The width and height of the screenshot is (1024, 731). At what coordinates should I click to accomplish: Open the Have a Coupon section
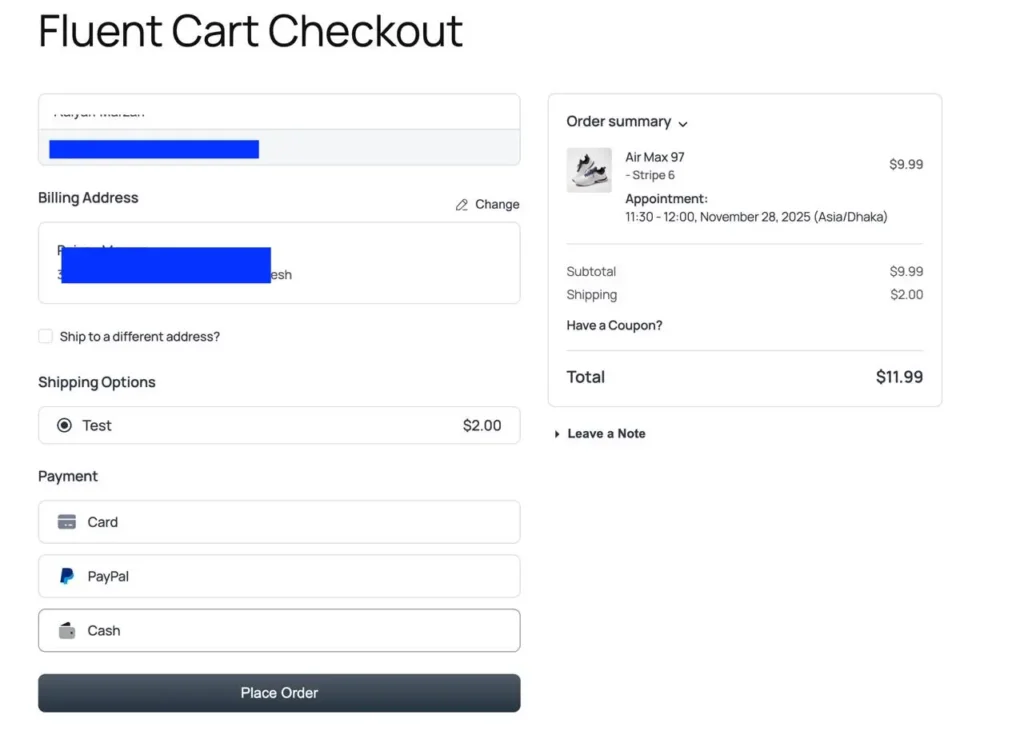click(614, 325)
